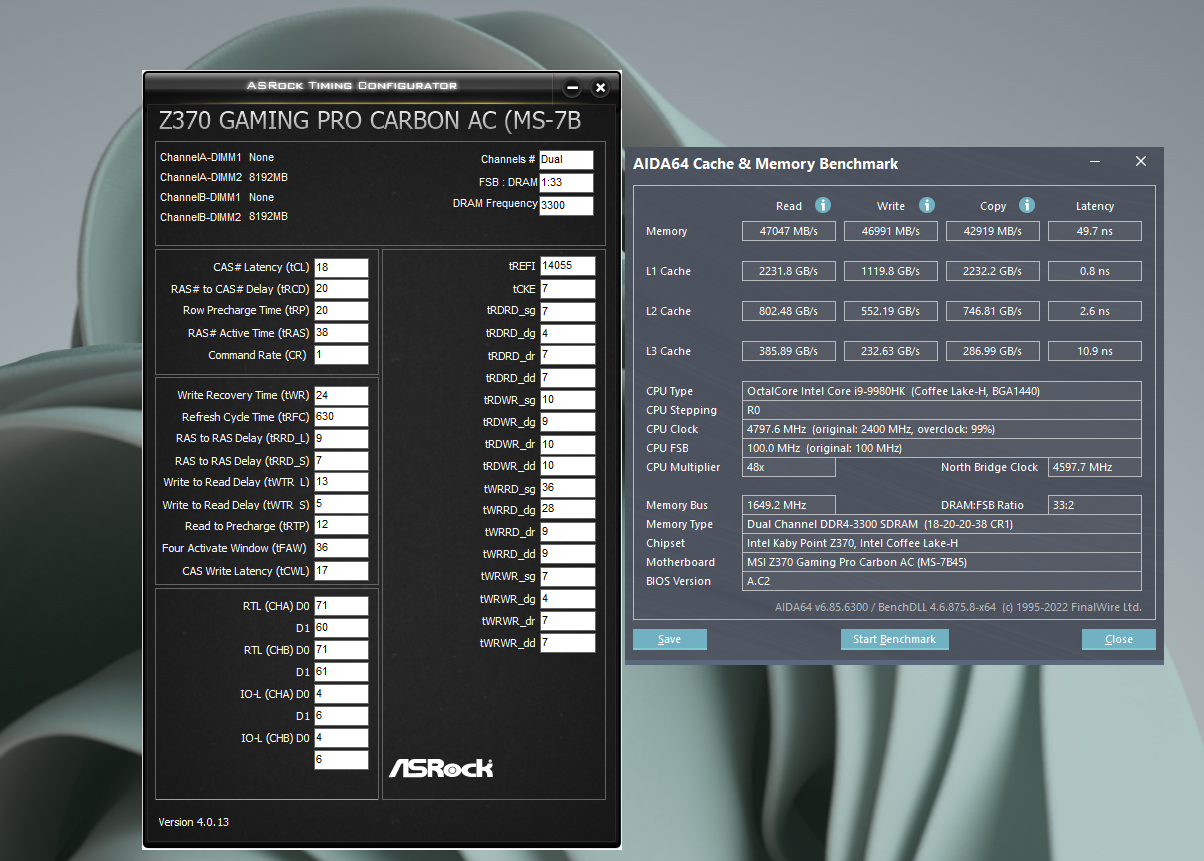This screenshot has height=861, width=1204.
Task: Click Start Benchmark button
Action: coord(894,639)
